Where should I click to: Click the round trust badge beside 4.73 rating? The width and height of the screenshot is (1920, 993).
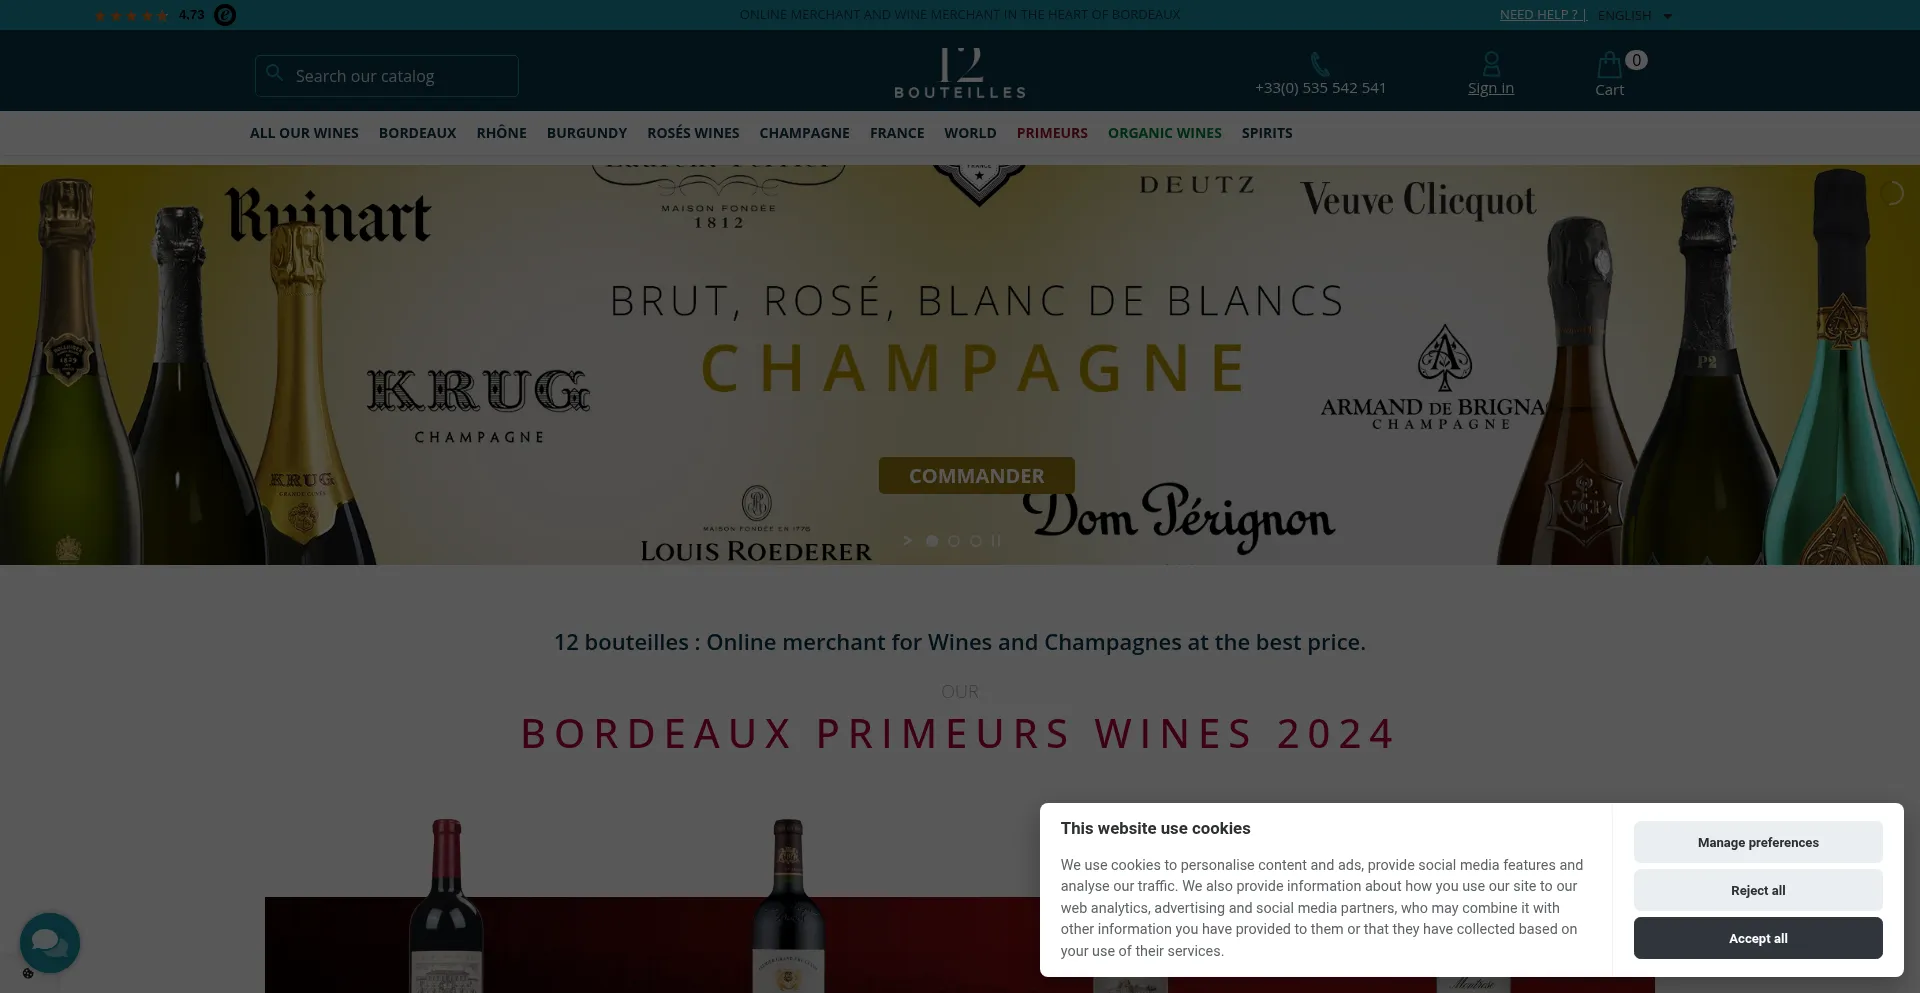tap(226, 15)
